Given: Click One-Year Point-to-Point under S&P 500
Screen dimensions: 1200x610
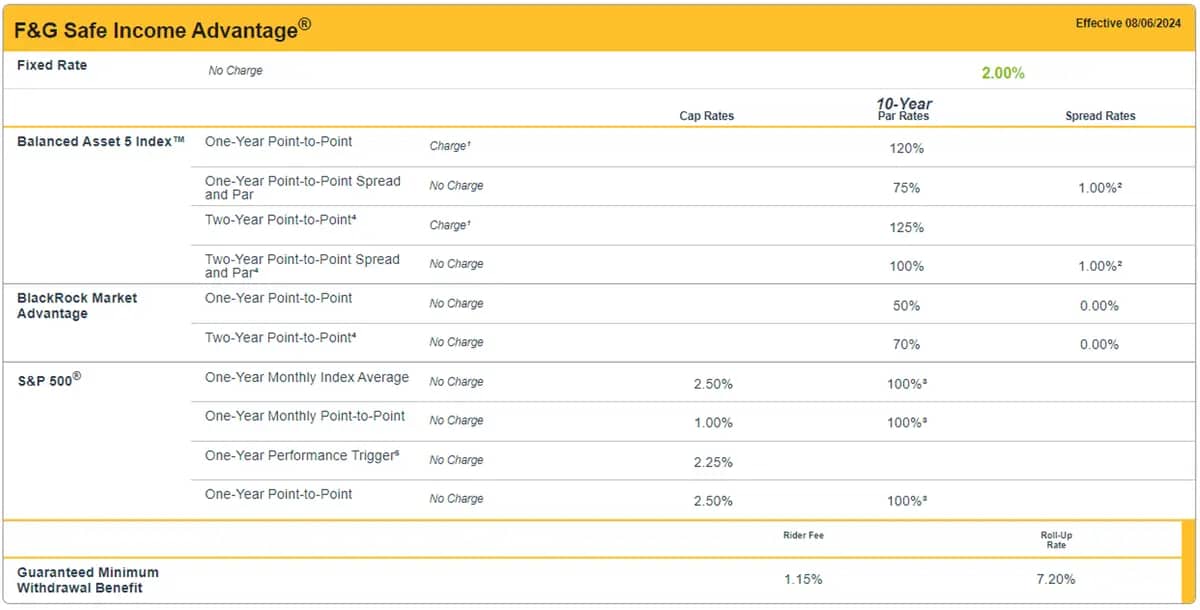Looking at the screenshot, I should click(278, 494).
